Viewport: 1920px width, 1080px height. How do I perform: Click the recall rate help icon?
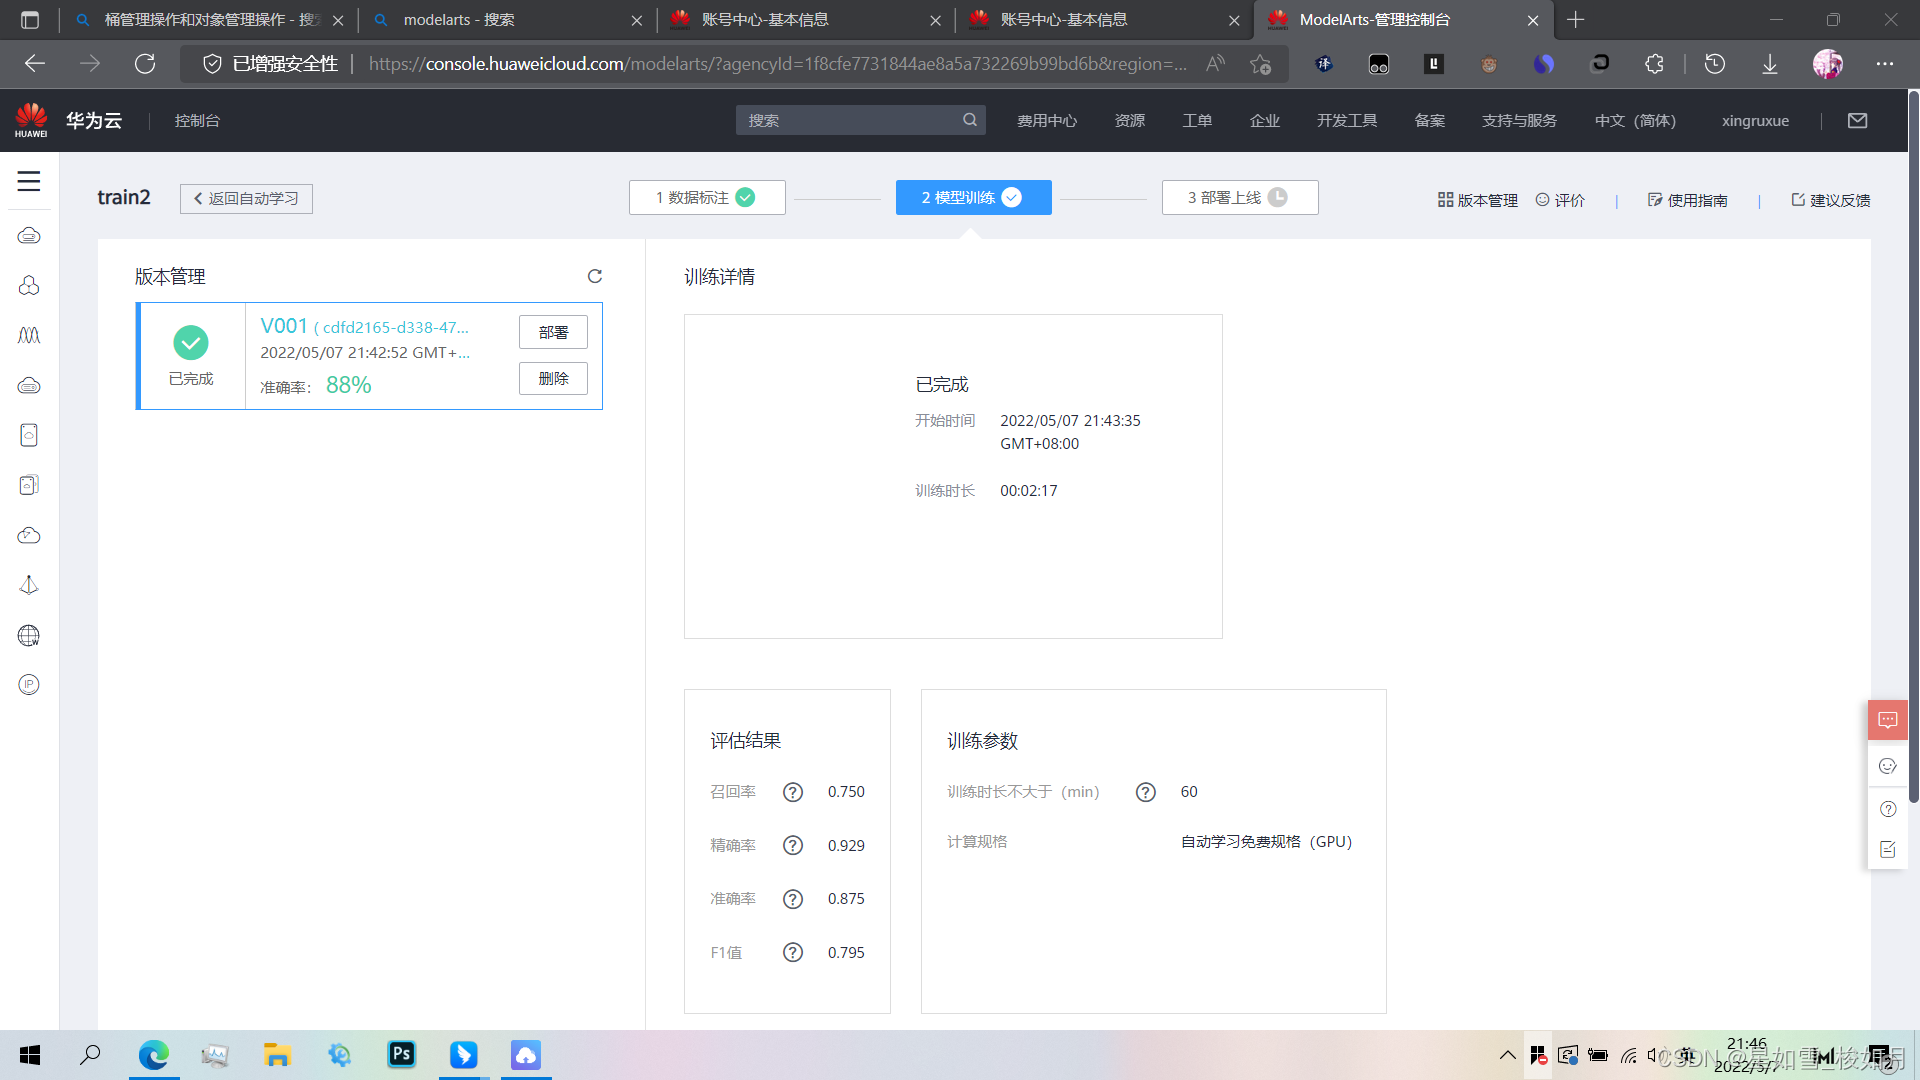pos(793,792)
